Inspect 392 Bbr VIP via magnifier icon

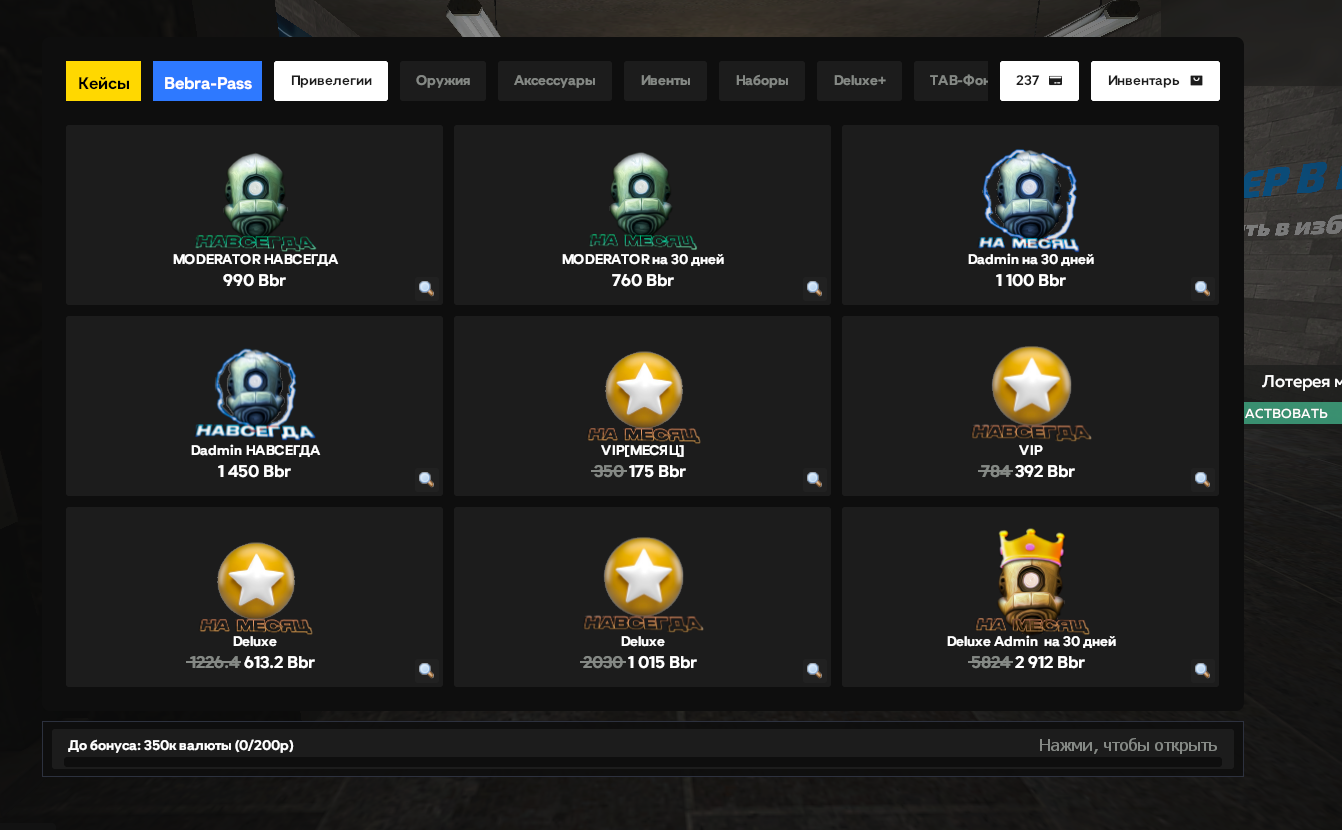pyautogui.click(x=1202, y=479)
